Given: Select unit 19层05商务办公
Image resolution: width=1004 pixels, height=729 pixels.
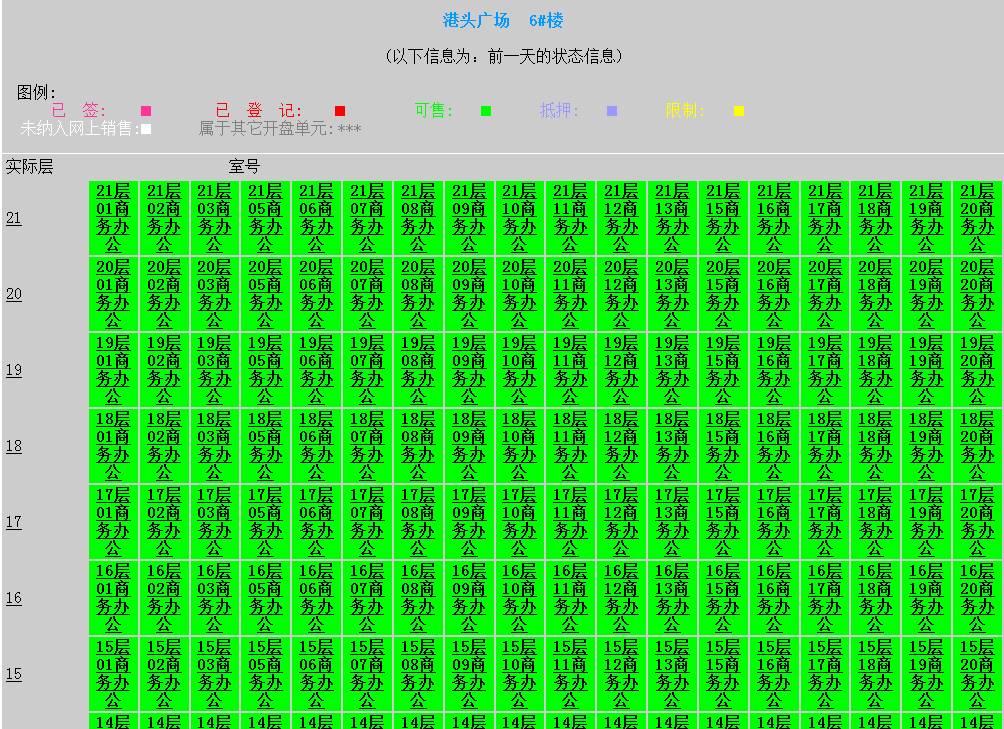Looking at the screenshot, I should pyautogui.click(x=265, y=370).
